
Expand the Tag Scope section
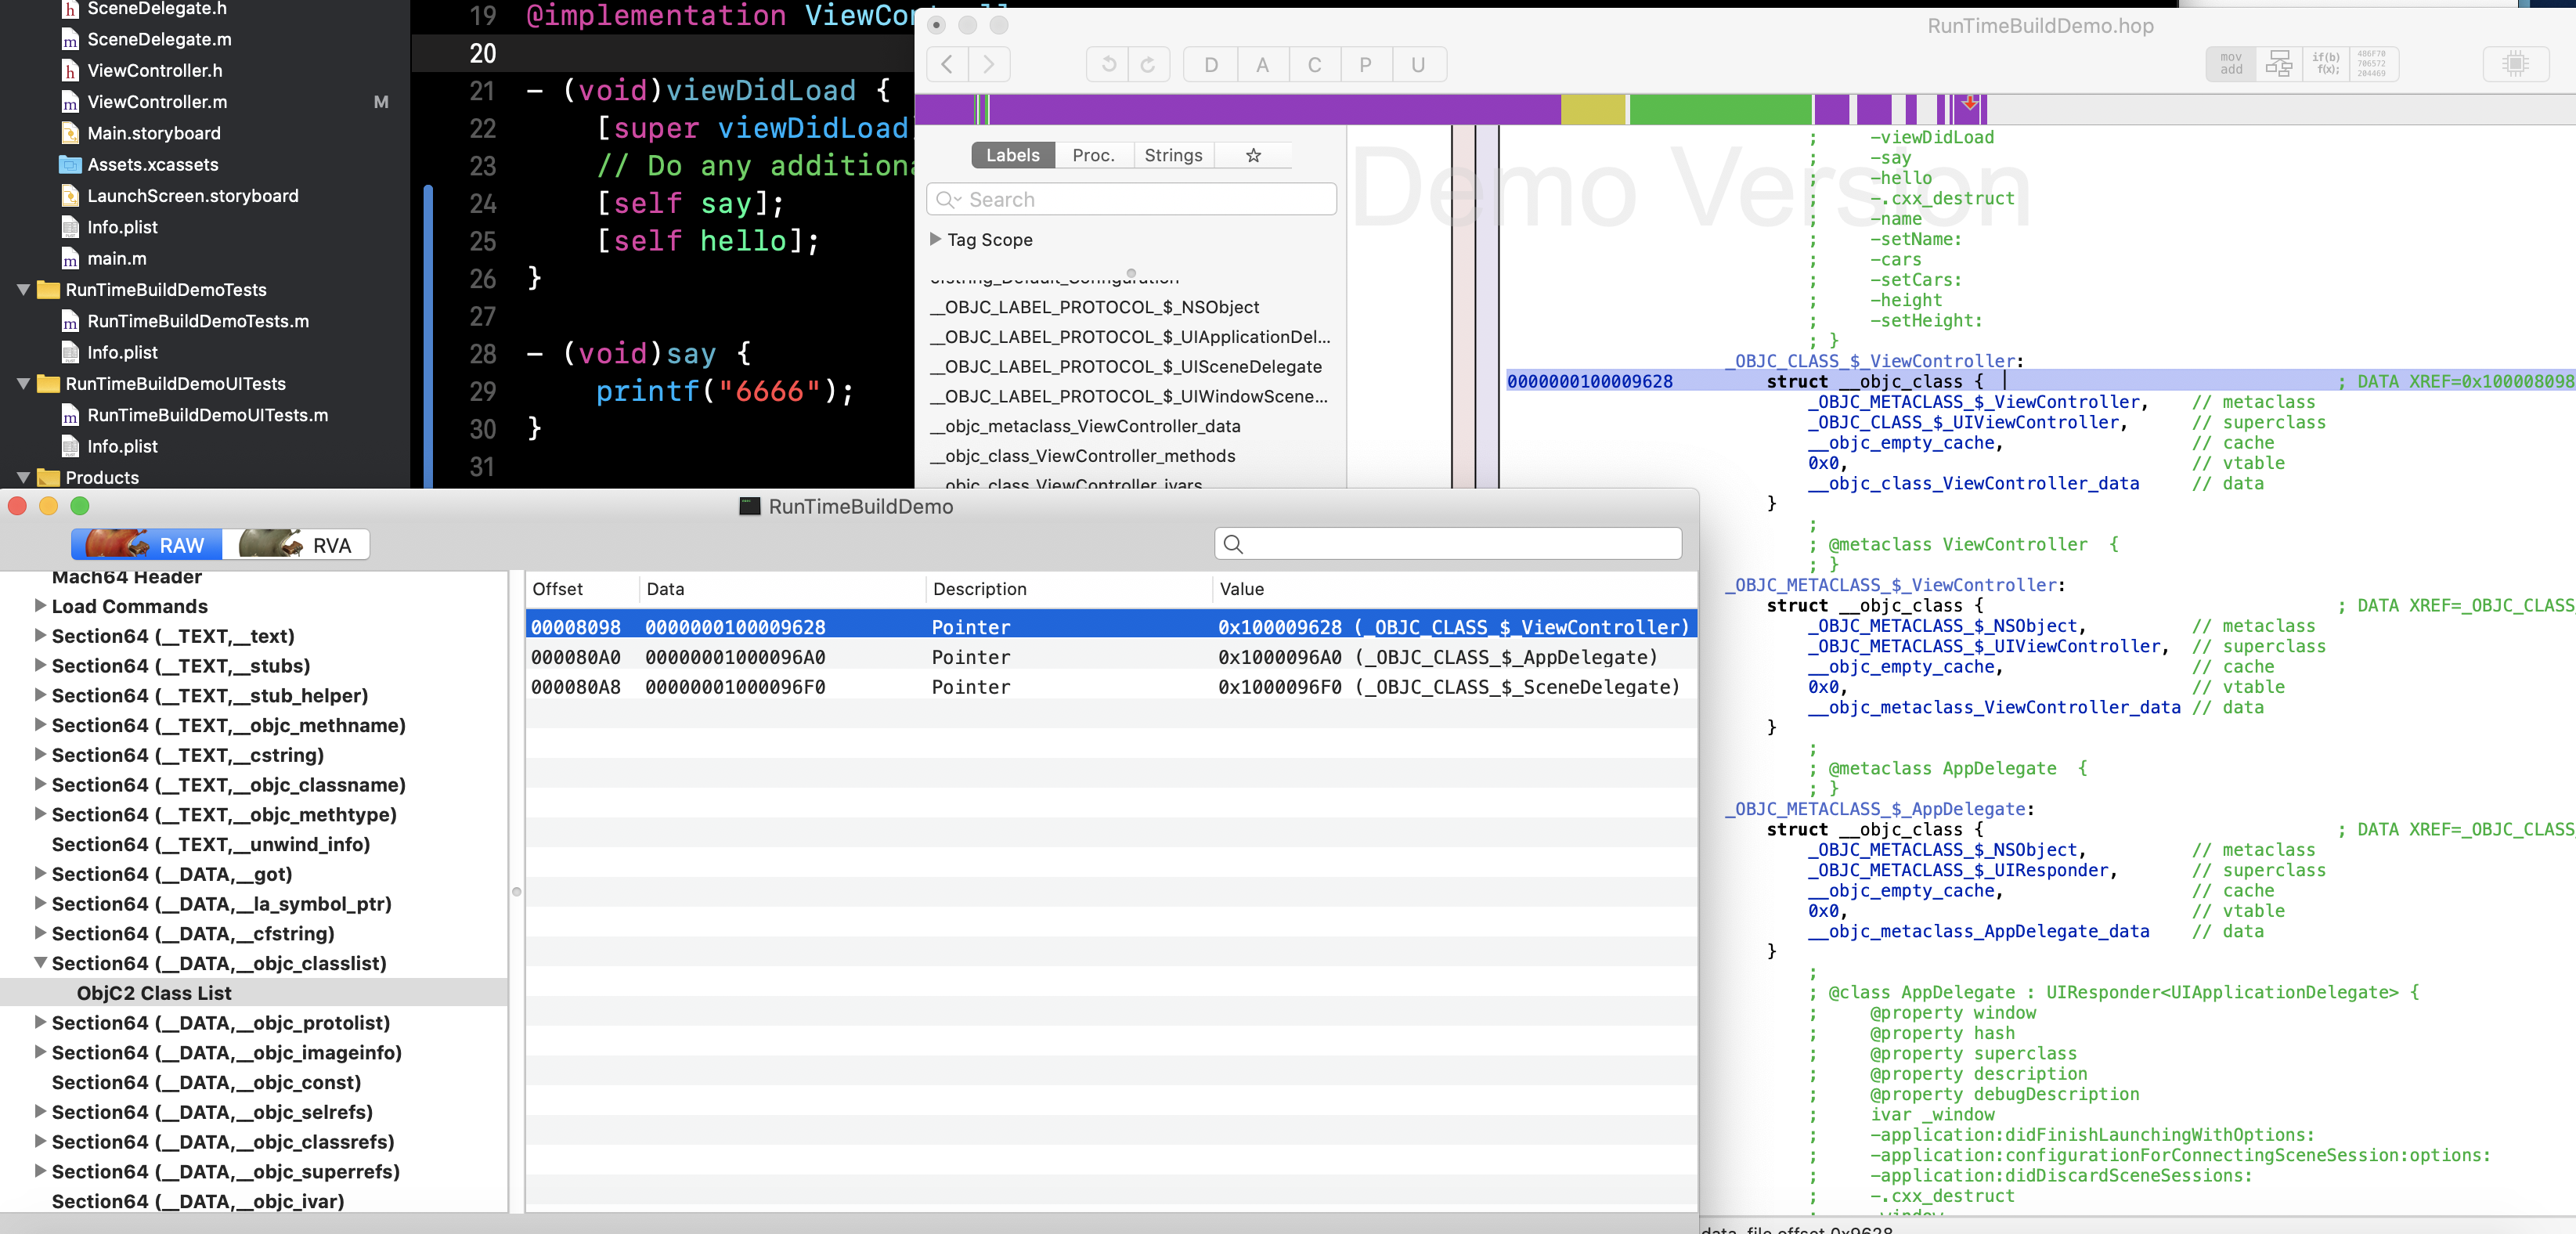tap(935, 239)
